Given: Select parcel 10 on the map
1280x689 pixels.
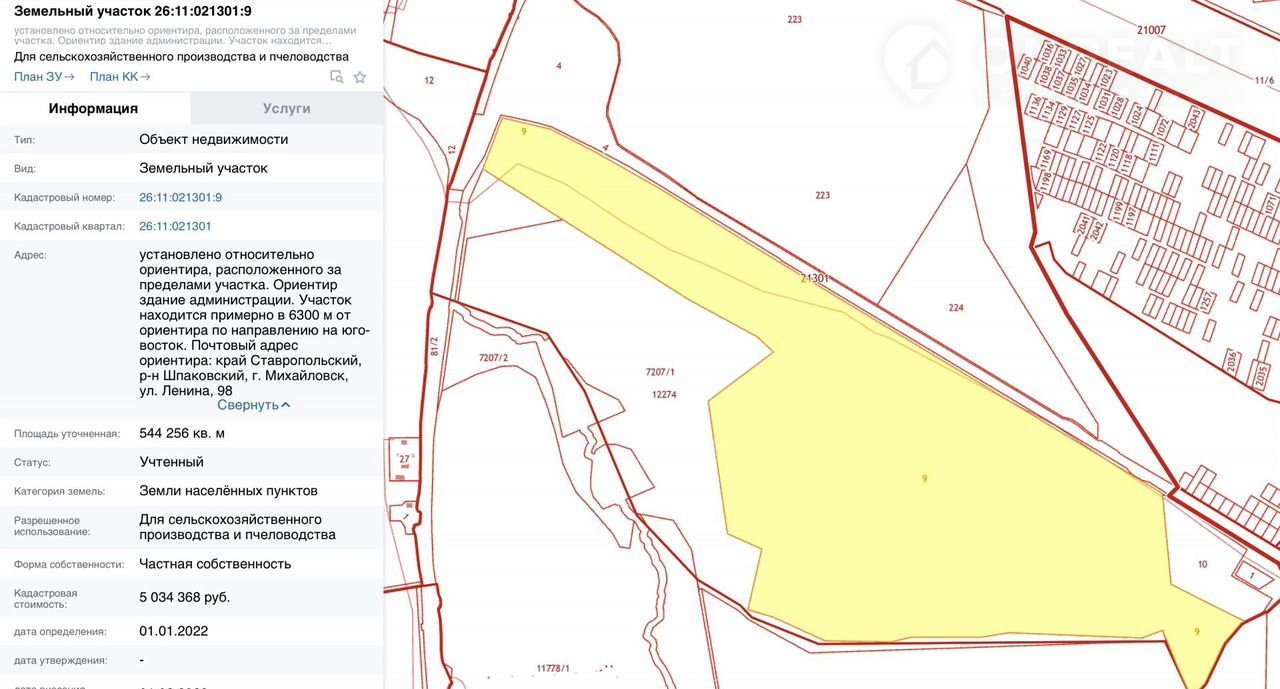Looking at the screenshot, I should pos(1202,564).
